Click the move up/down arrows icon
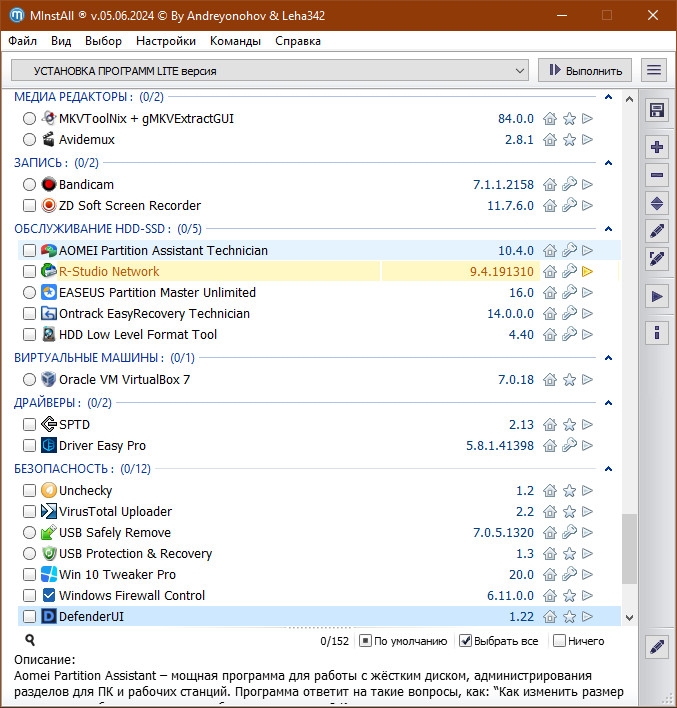Screen dimensions: 677x708 657,203
